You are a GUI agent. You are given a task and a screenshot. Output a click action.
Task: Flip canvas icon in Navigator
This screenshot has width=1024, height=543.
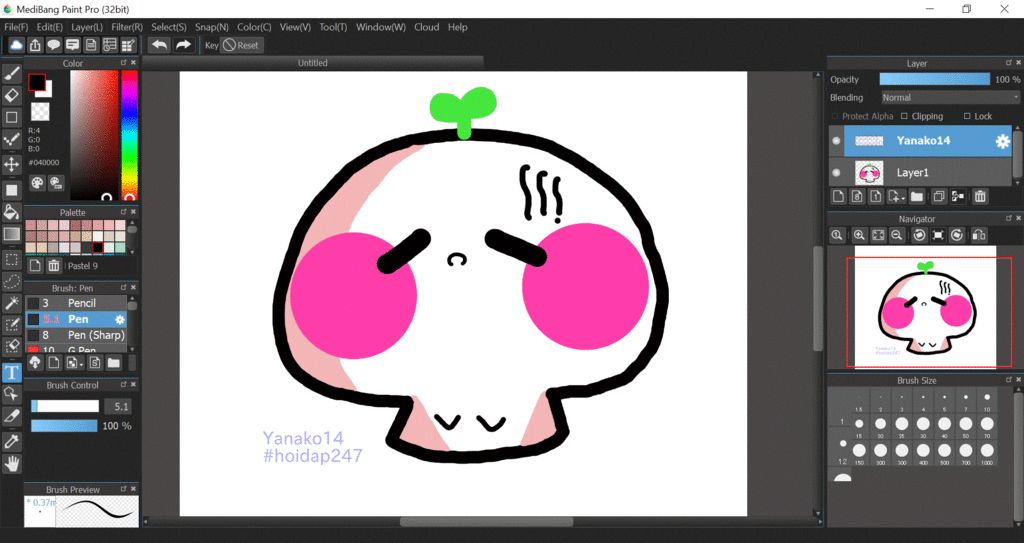pyautogui.click(x=978, y=235)
